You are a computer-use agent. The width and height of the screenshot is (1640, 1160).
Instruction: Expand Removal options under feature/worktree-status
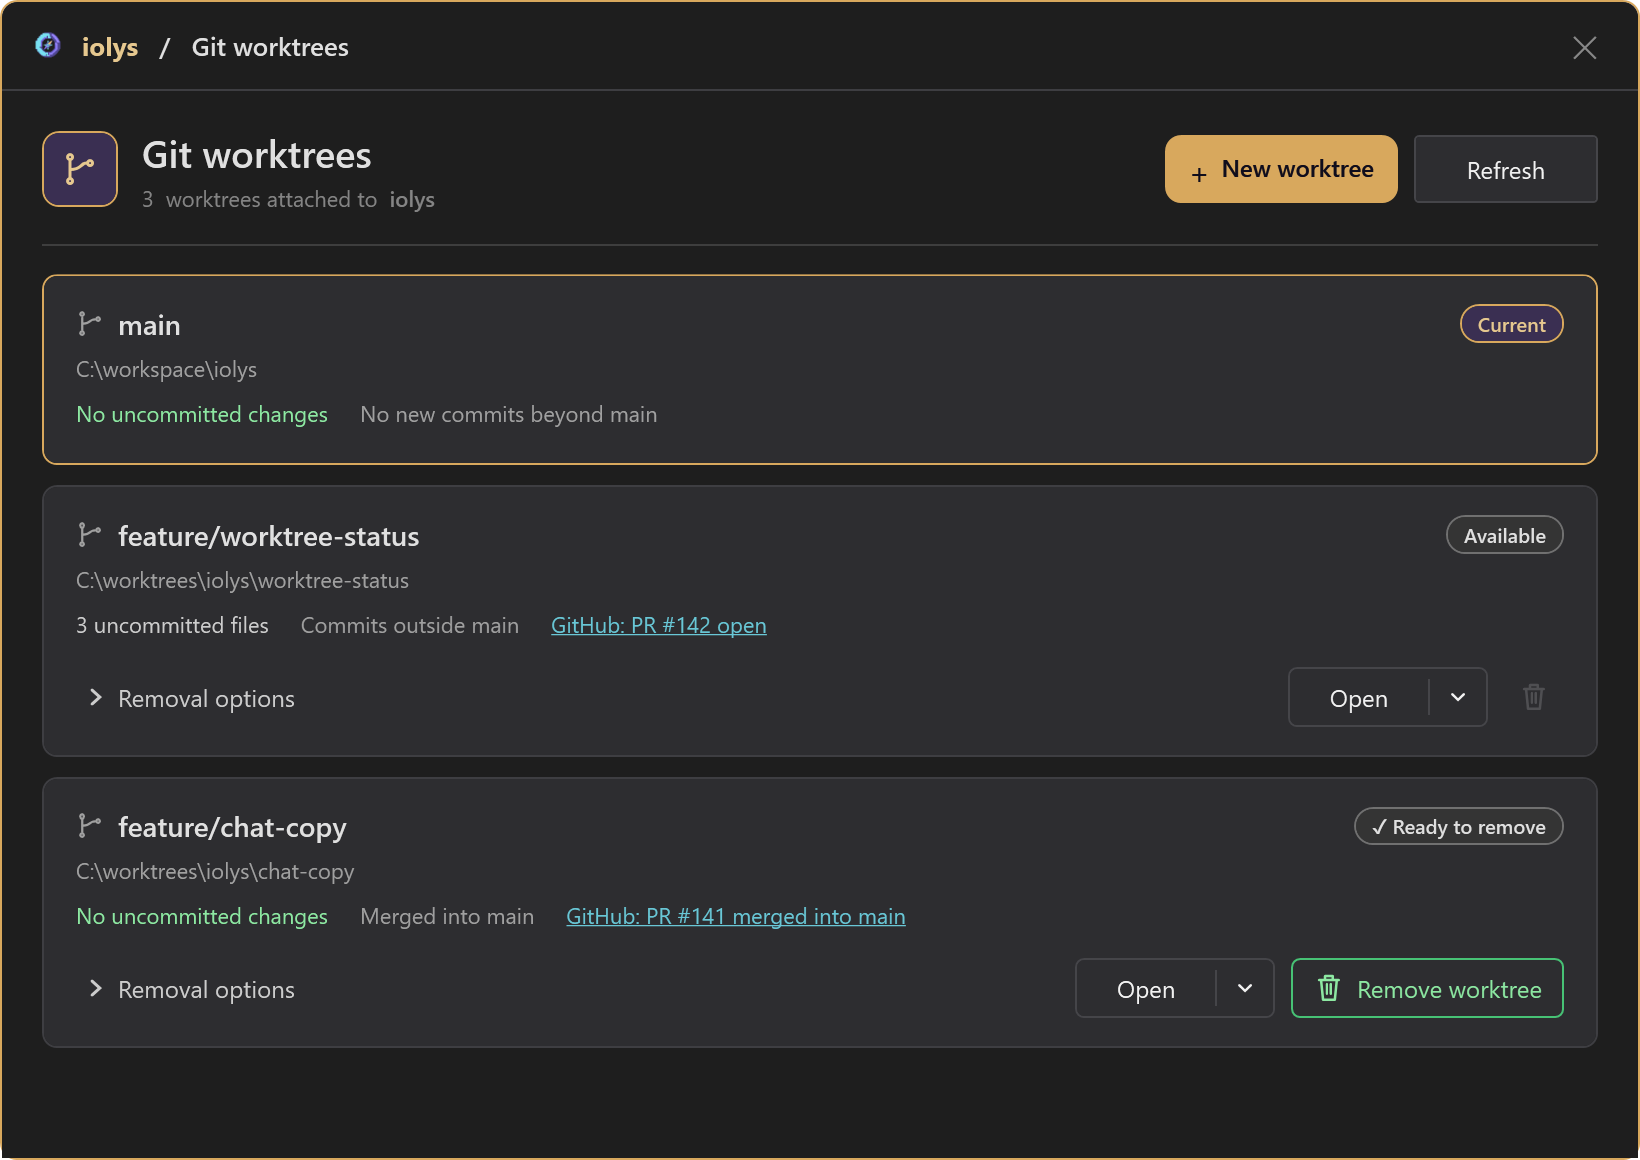(192, 698)
